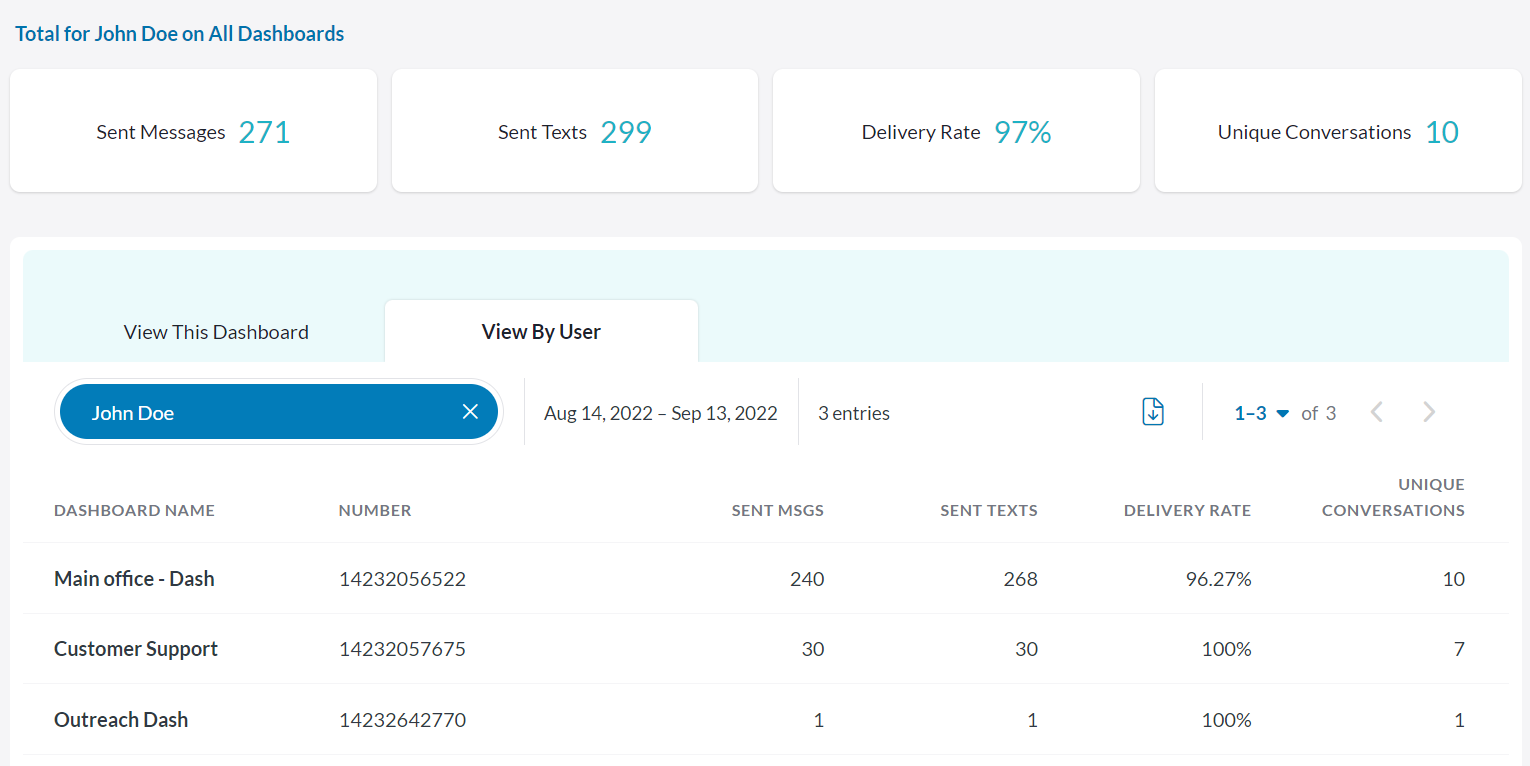Remove the John Doe user filter
Image resolution: width=1530 pixels, height=766 pixels.
point(470,412)
